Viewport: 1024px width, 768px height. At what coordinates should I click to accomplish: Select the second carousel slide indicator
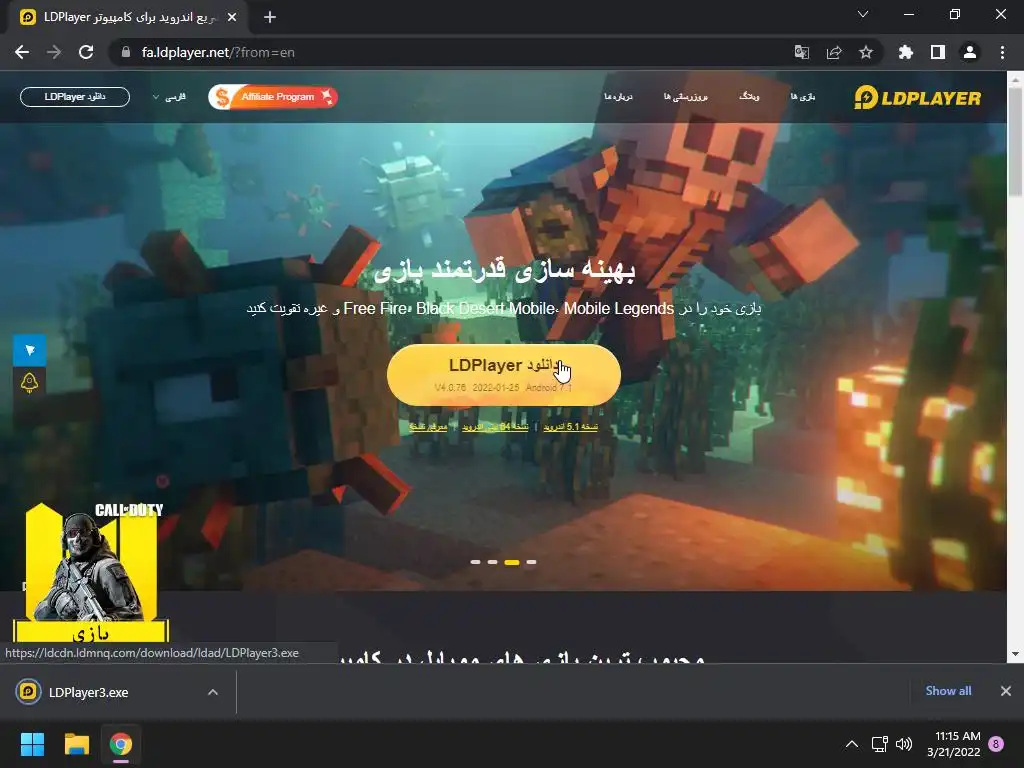[x=492, y=562]
